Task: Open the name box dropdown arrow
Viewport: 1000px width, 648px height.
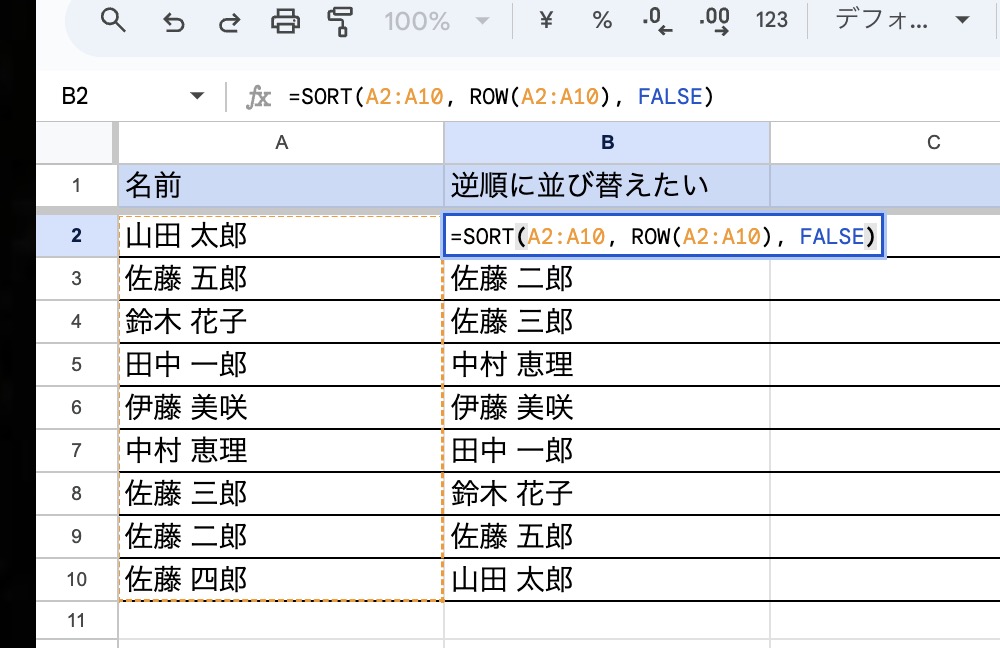Action: (x=196, y=97)
